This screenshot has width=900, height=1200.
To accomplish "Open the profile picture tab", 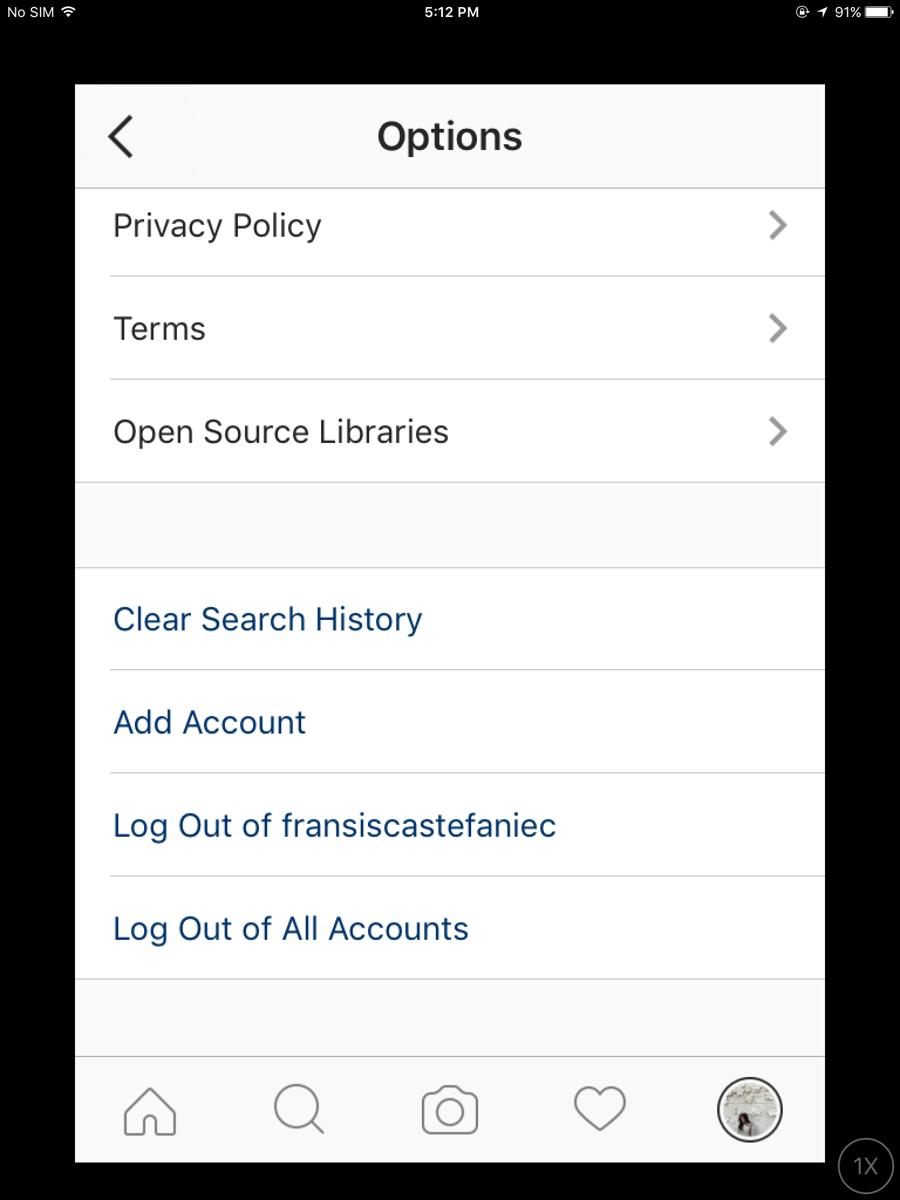I will pyautogui.click(x=750, y=1110).
